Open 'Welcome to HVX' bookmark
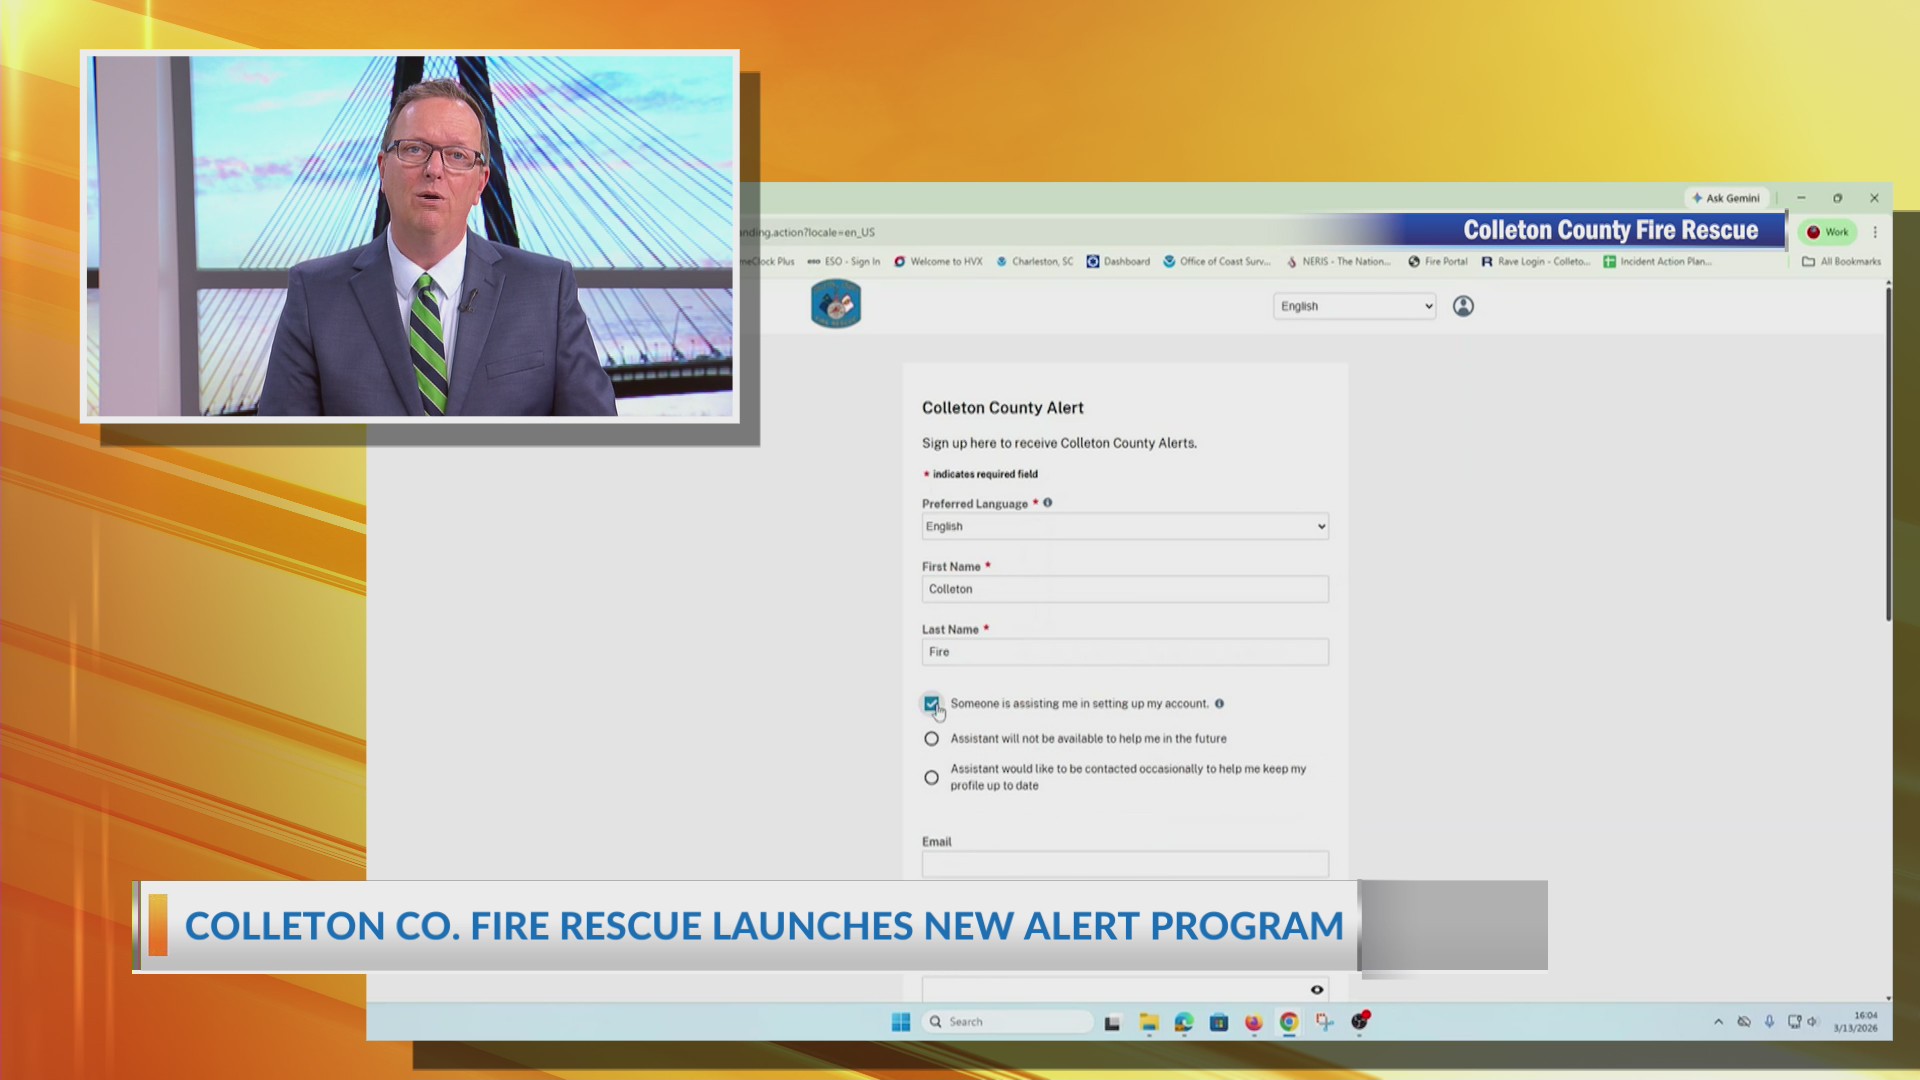The image size is (1920, 1080). [x=938, y=262]
